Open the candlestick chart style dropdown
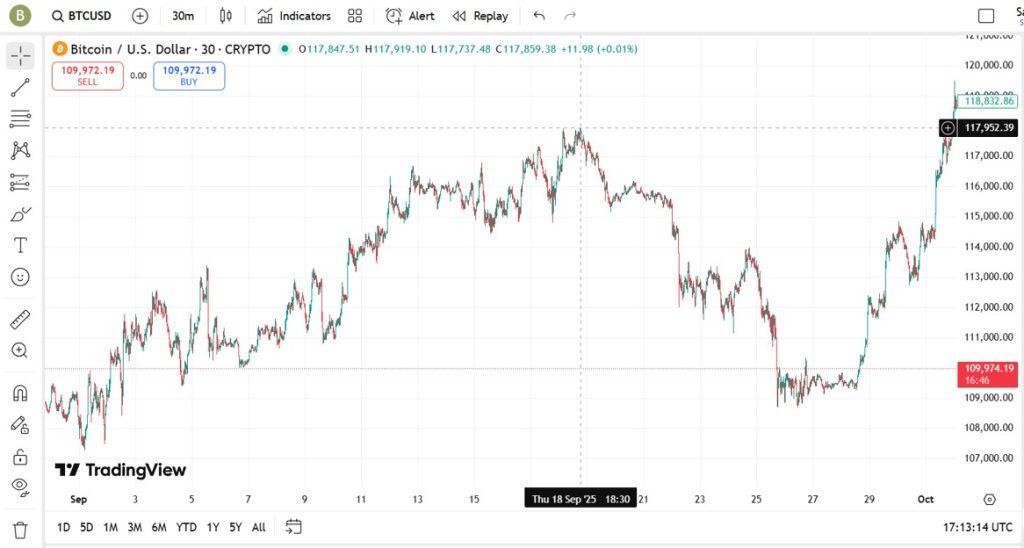Screen dimensions: 1024x548 [225, 16]
